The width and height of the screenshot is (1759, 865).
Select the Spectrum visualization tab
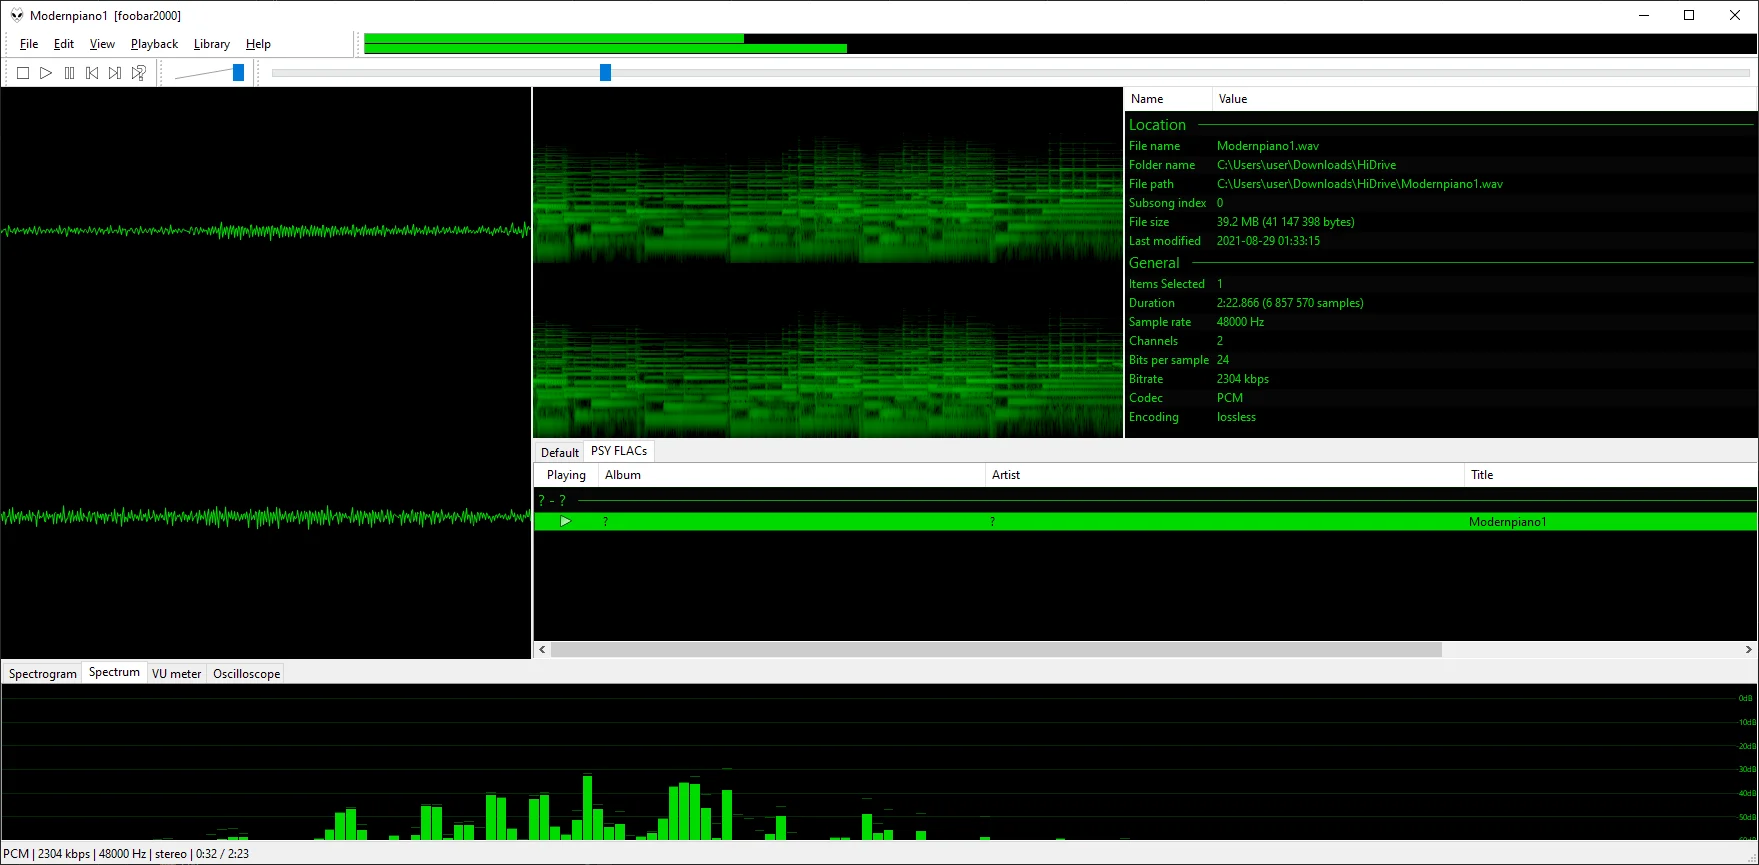(x=114, y=672)
